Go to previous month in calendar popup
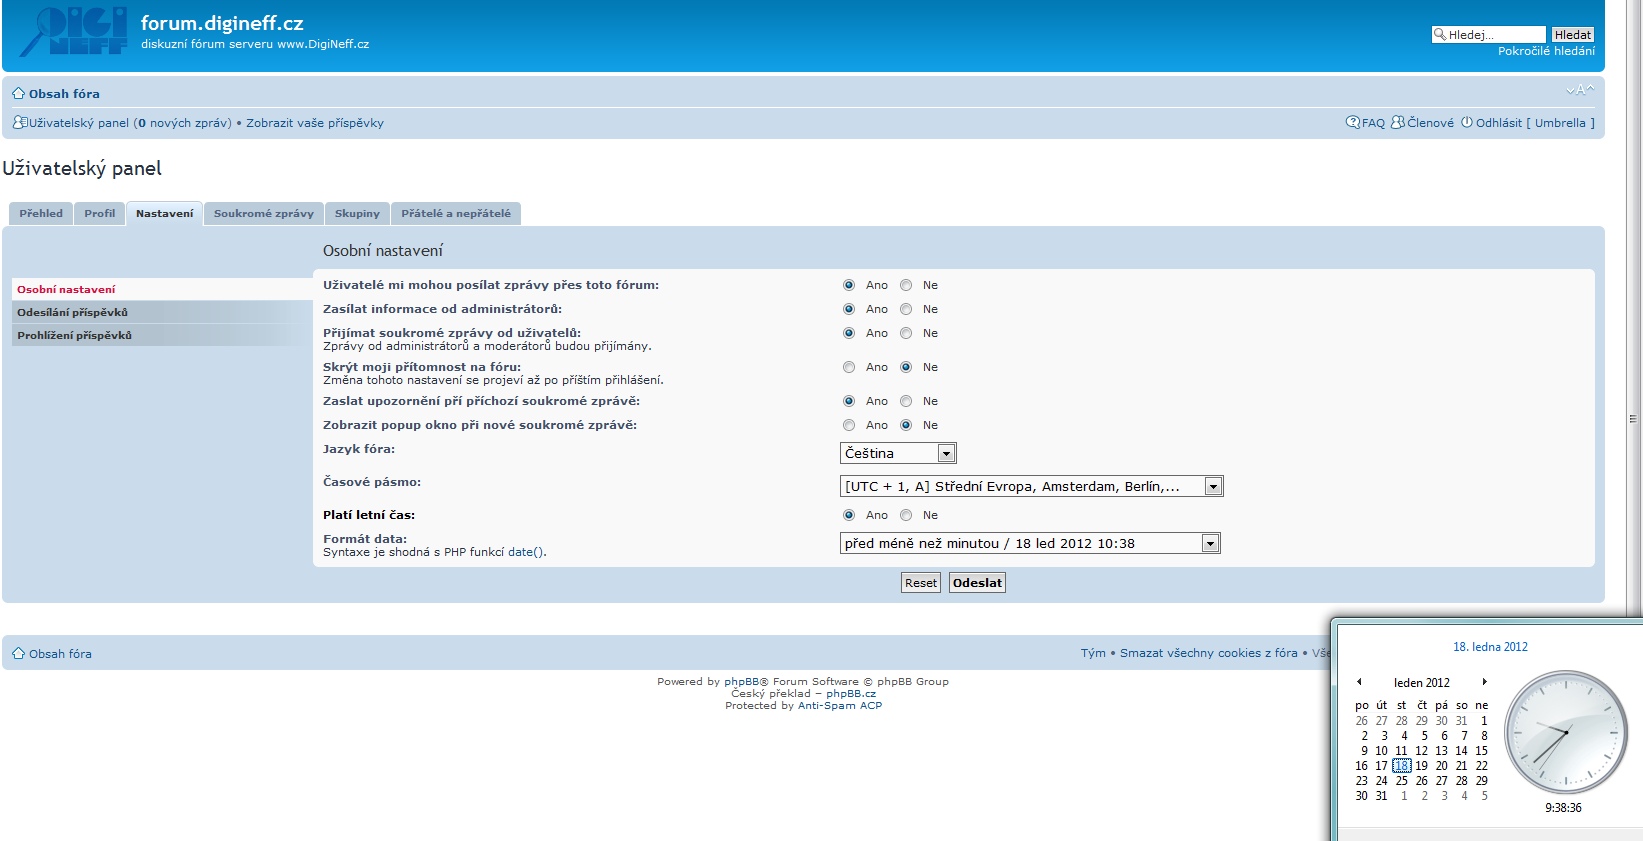1643x841 pixels. pos(1359,682)
